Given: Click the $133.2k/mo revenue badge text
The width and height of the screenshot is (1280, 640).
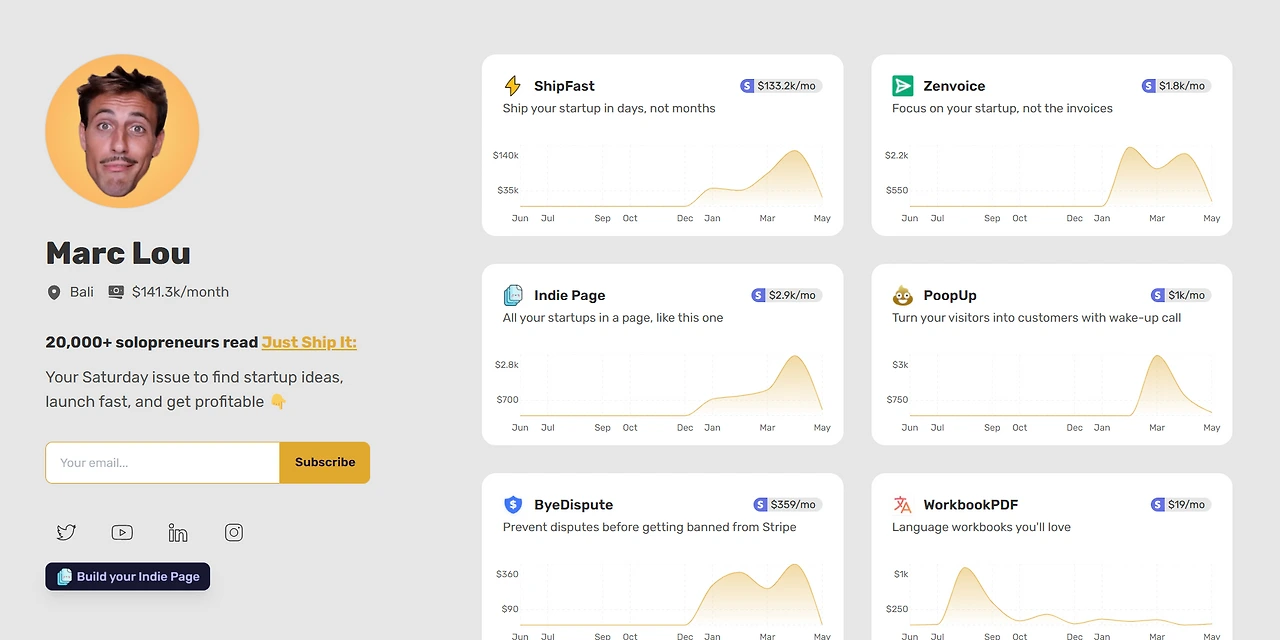Looking at the screenshot, I should (786, 86).
